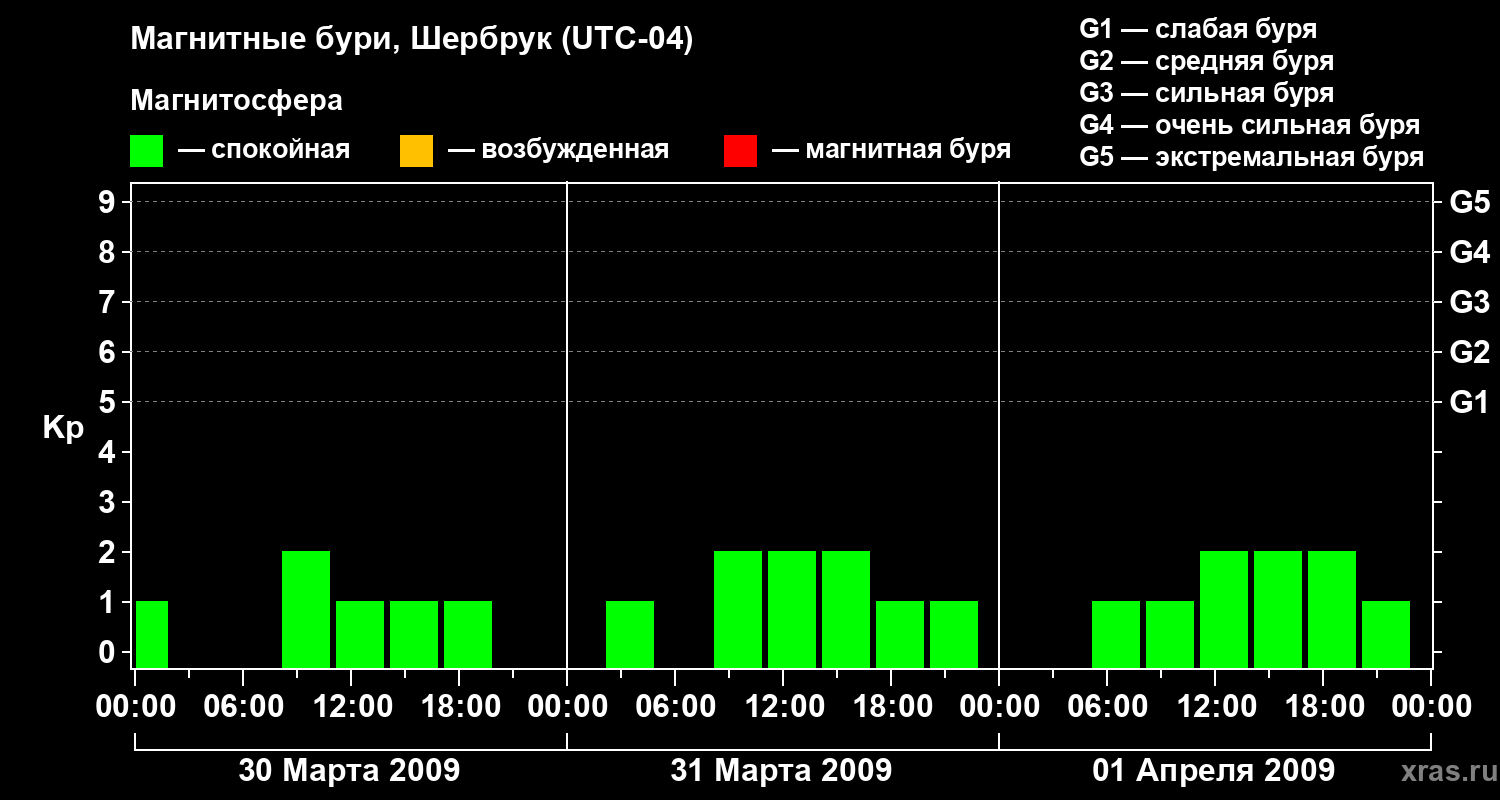Select the 'G3 — сильная буря' legend line
The height and width of the screenshot is (800, 1500).
(x=1206, y=93)
